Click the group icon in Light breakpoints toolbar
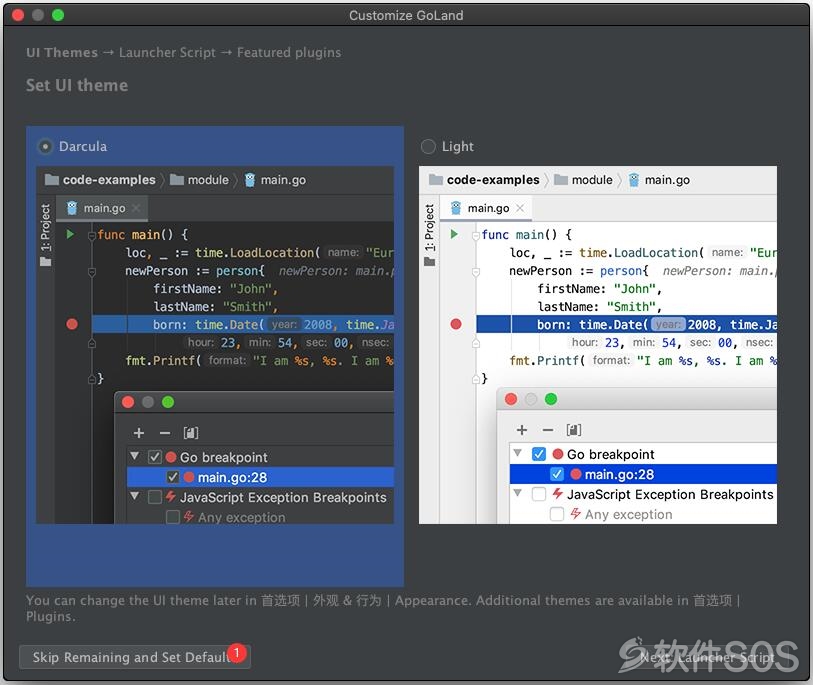The width and height of the screenshot is (813, 685). coord(573,430)
